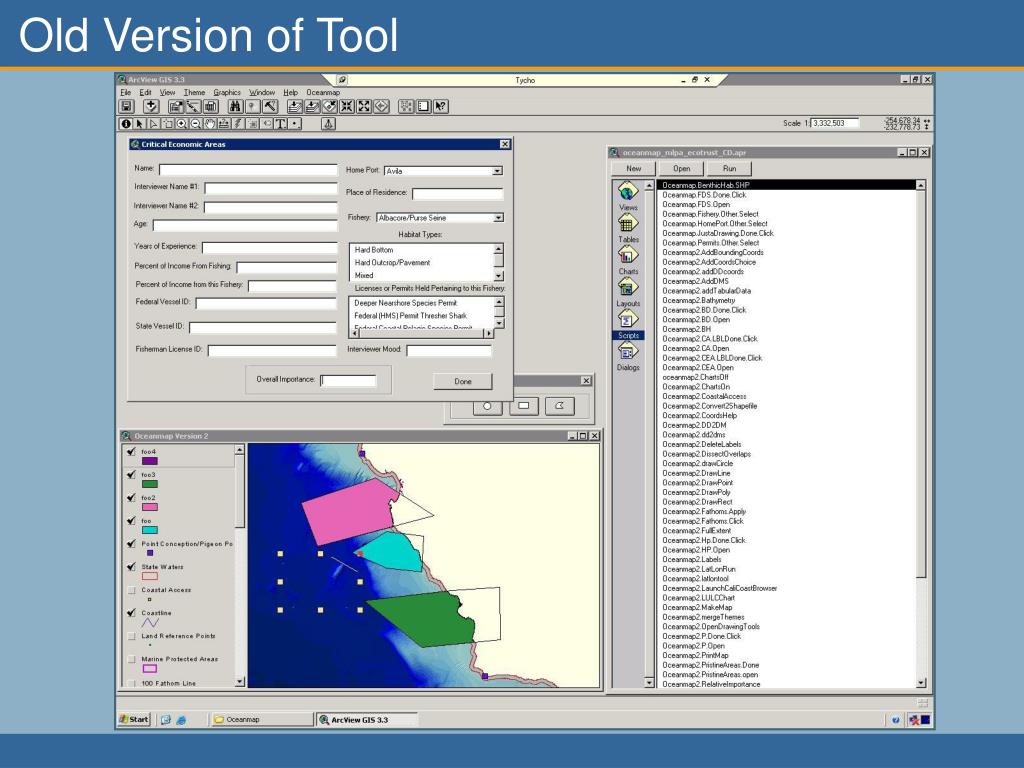
Task: Open the Window menu
Action: click(x=262, y=93)
